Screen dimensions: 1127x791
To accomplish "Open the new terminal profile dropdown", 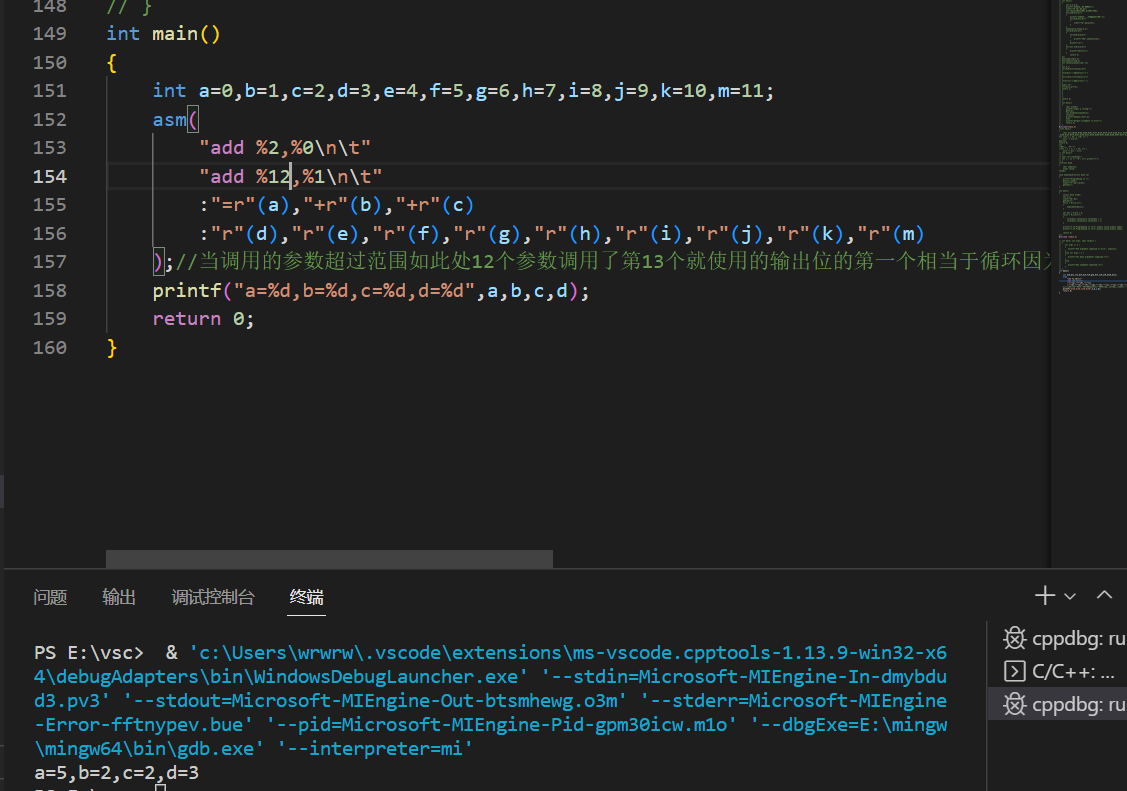I will click(x=1070, y=596).
